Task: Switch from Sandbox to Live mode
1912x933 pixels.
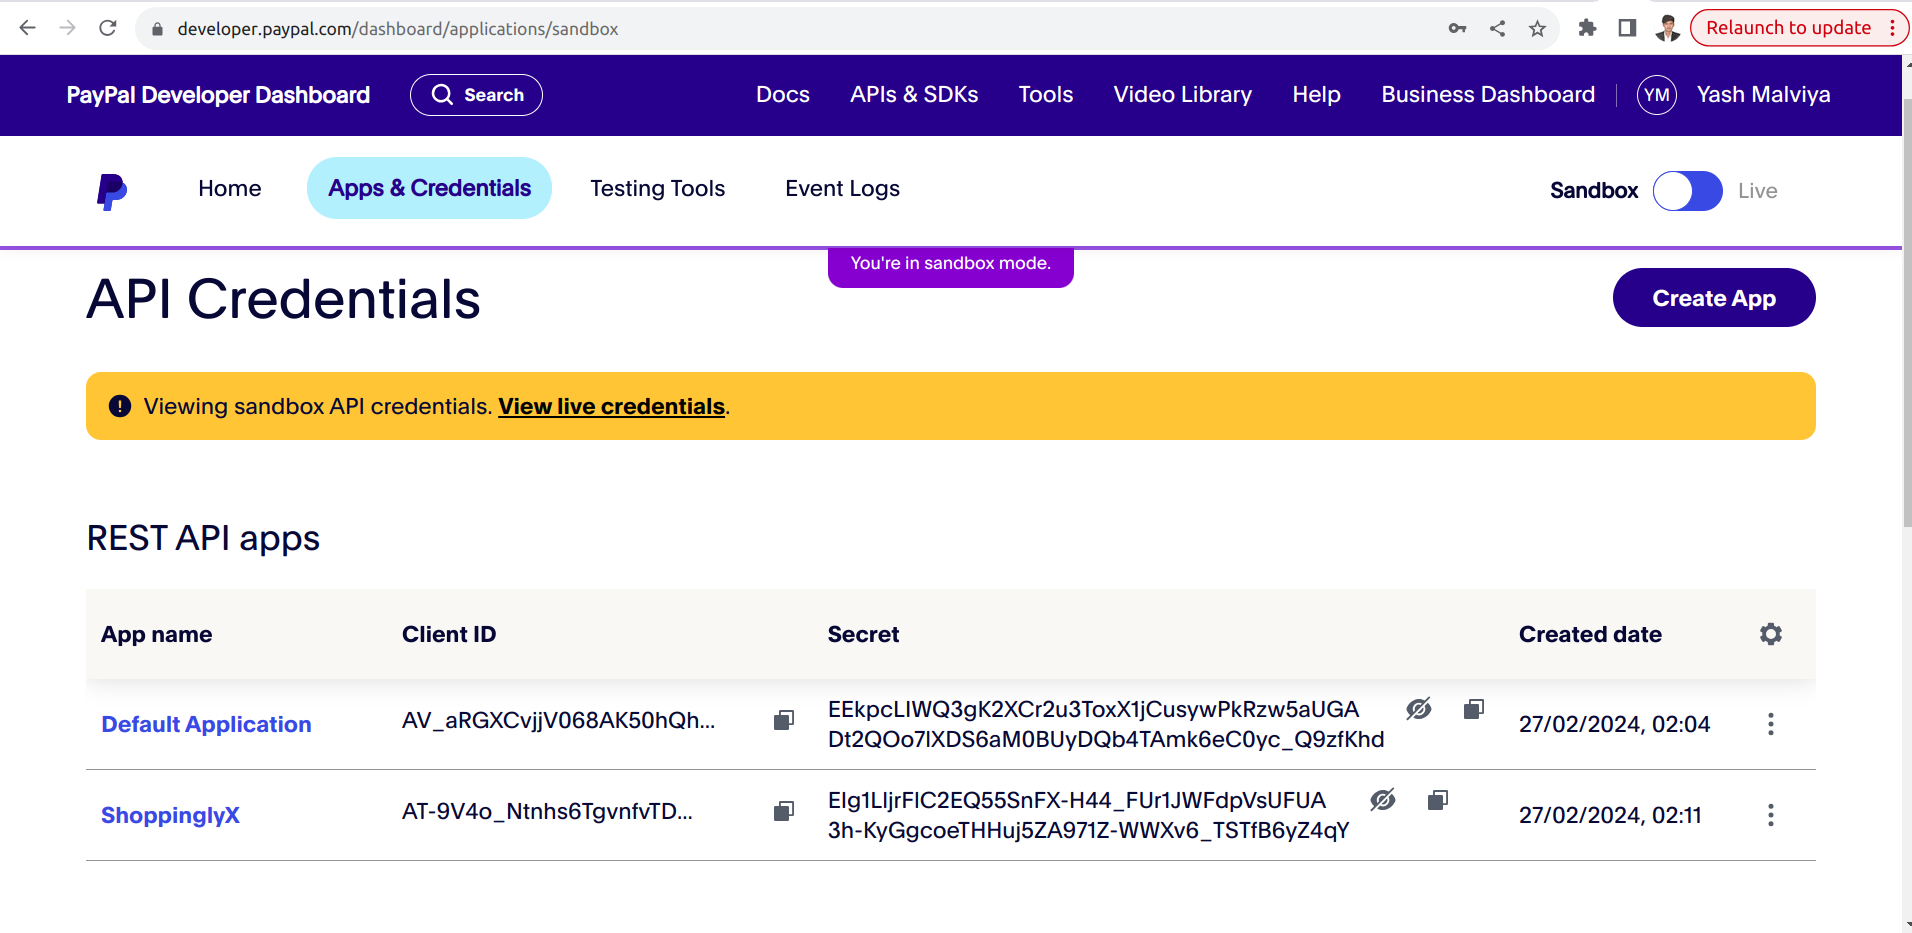Action: pos(1687,190)
